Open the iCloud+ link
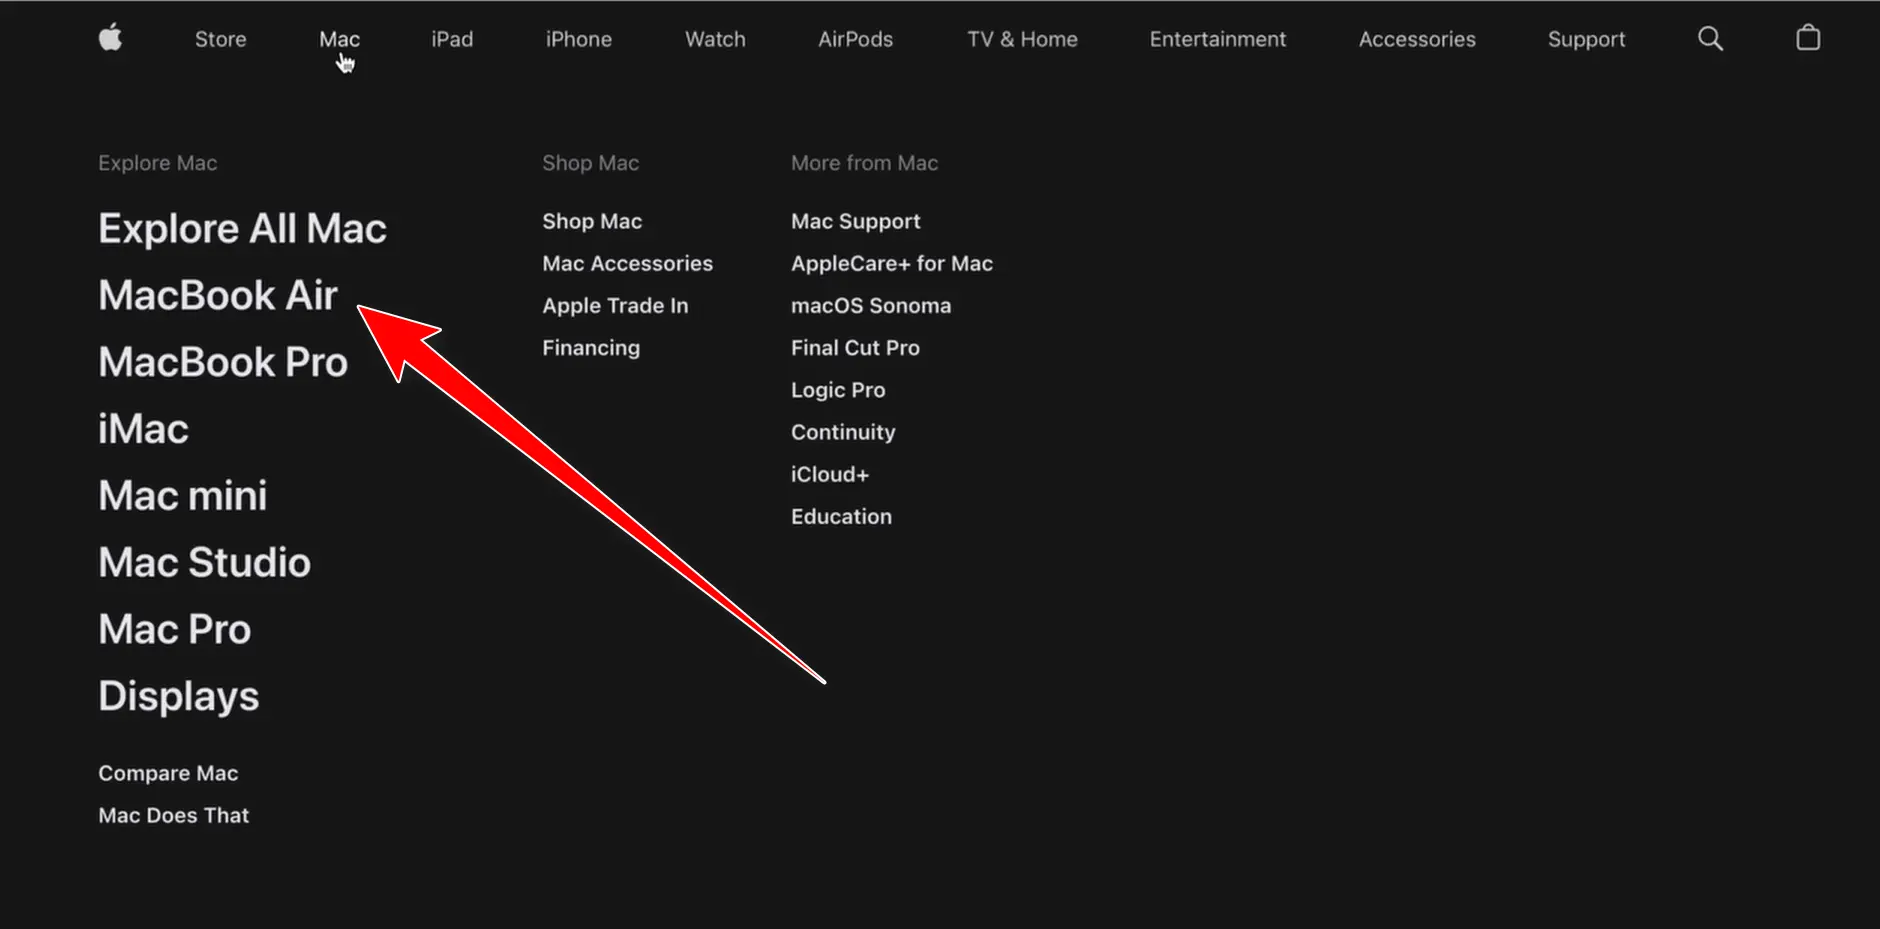Screen dimensions: 1880x929 [829, 475]
